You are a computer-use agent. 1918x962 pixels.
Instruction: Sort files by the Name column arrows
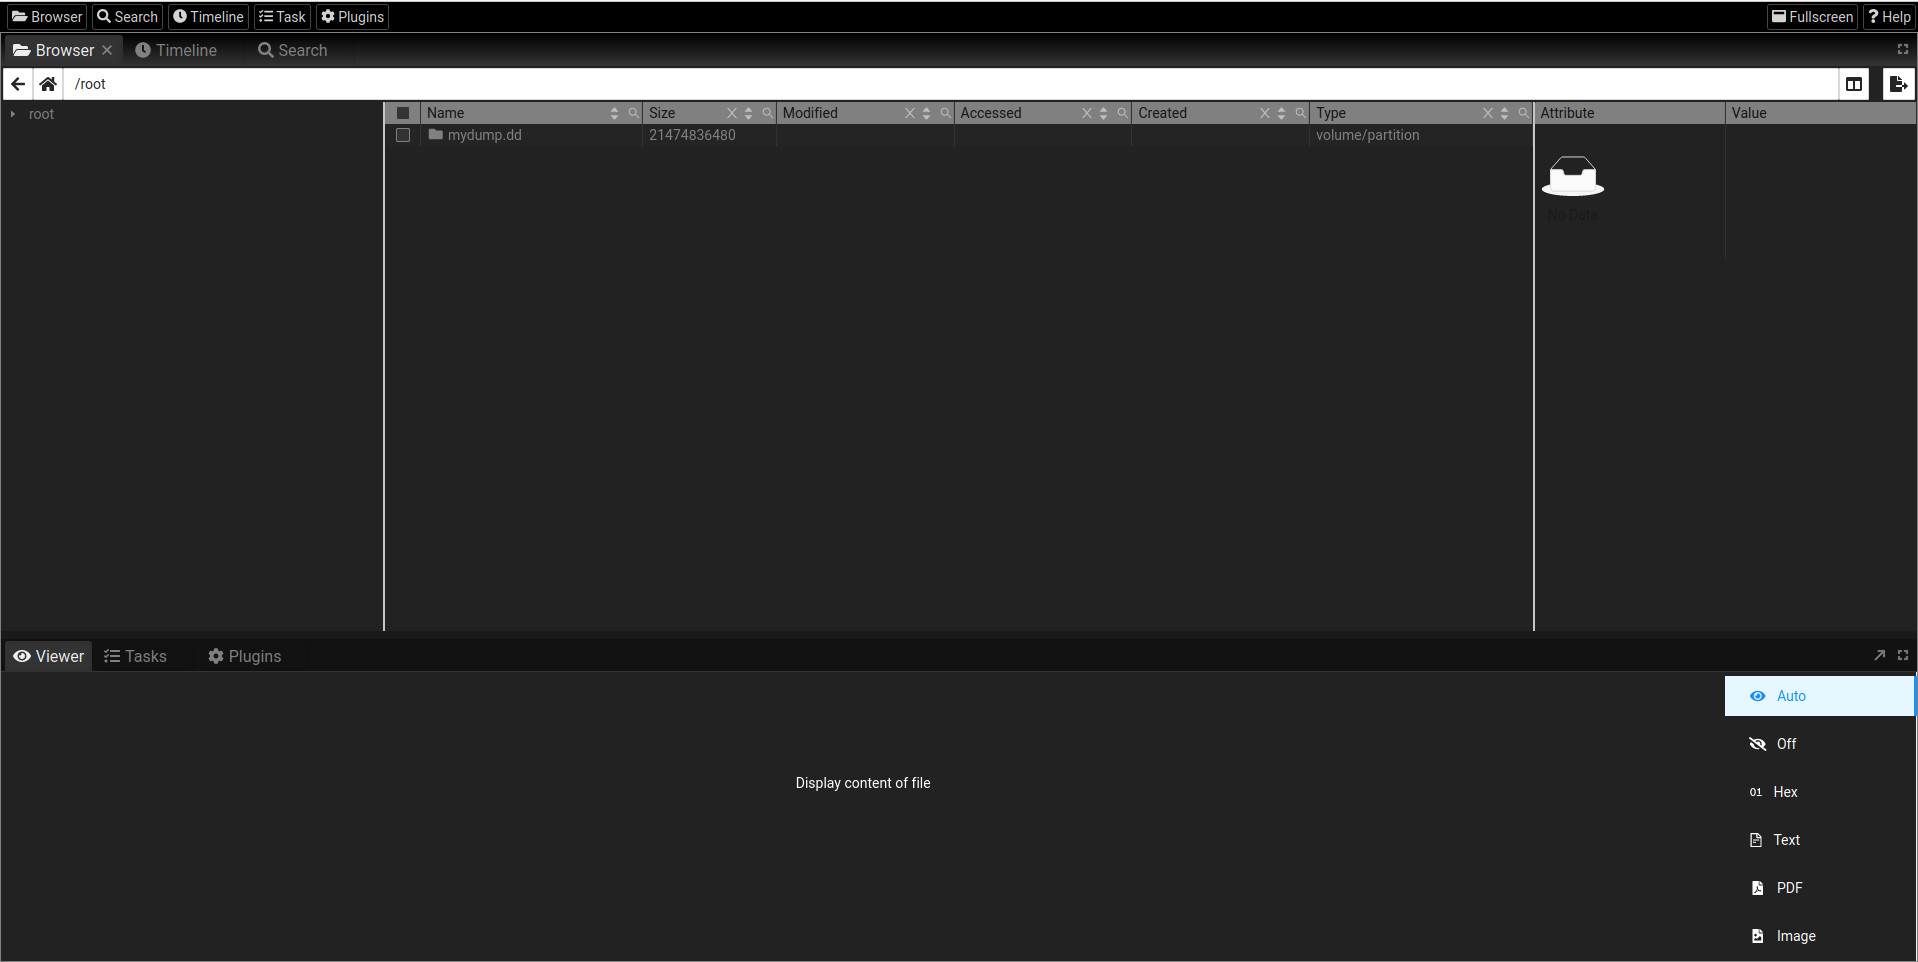tap(614, 113)
